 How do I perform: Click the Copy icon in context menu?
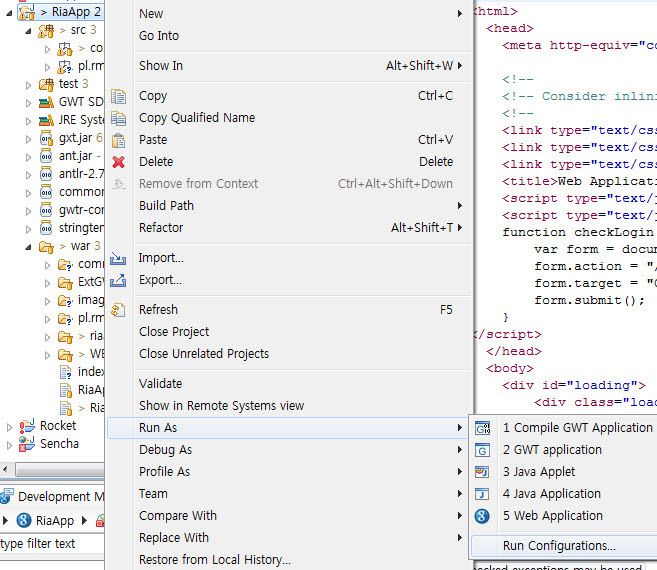point(119,96)
